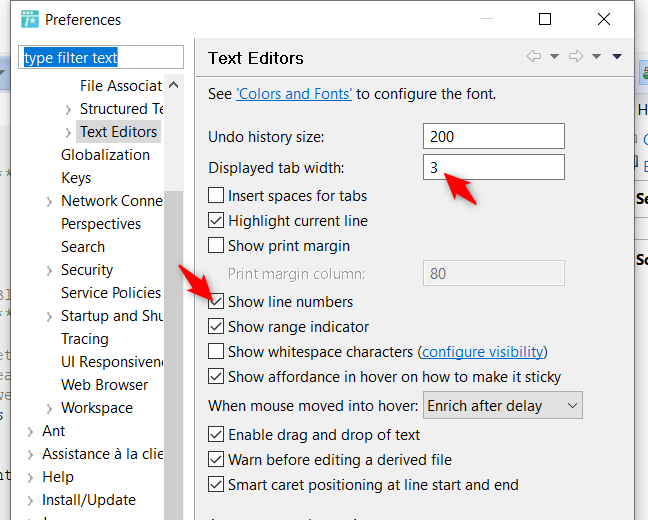Select File Associations in the tree
This screenshot has width=648, height=520.
tap(121, 86)
